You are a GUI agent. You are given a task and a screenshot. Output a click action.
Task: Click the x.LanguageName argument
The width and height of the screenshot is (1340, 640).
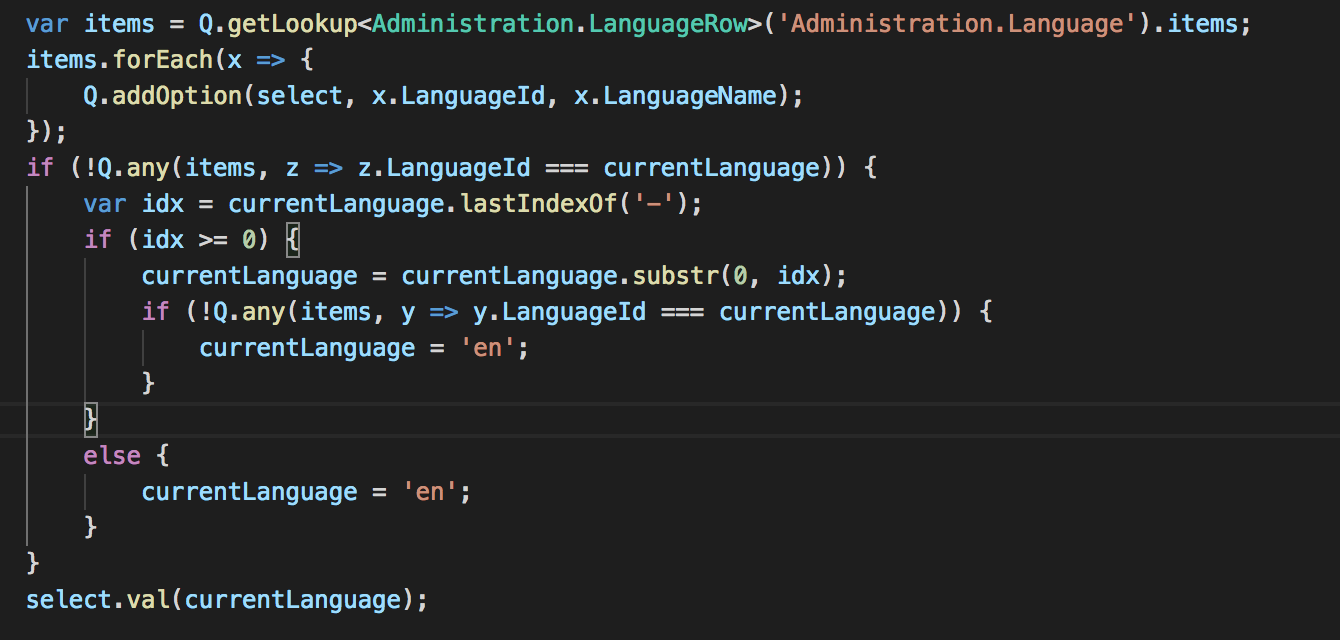click(675, 96)
